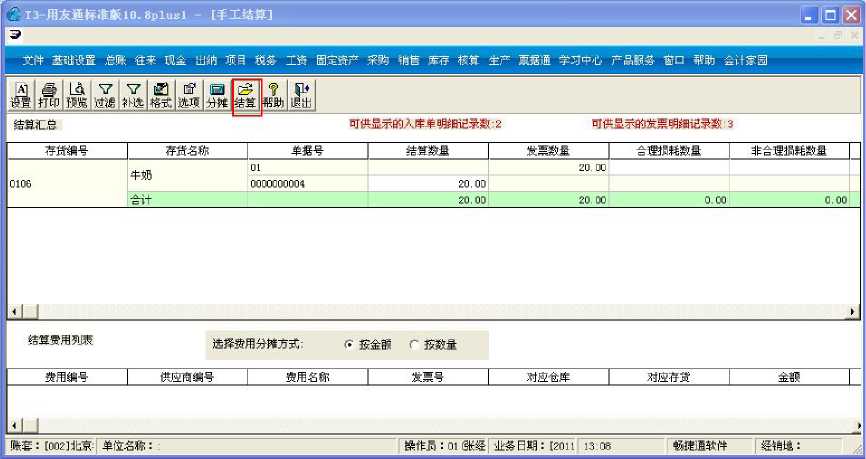Open the 出纳 menu

(x=205, y=61)
